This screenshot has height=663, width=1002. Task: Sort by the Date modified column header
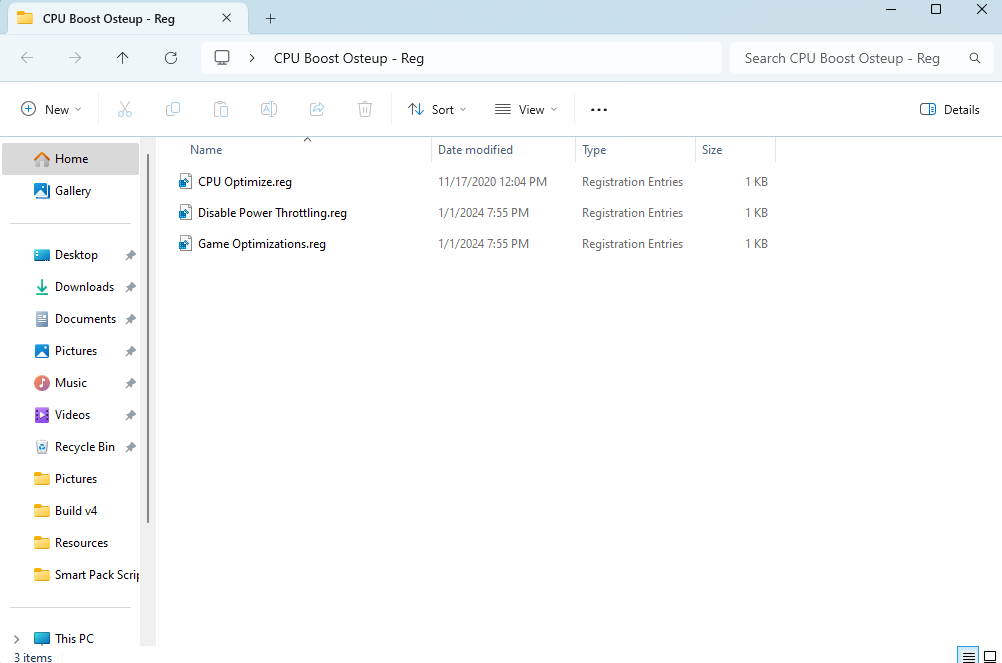click(x=475, y=150)
